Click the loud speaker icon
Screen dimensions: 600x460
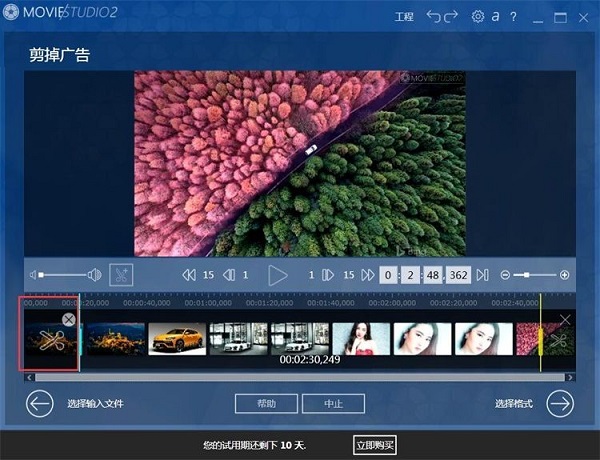[95, 275]
